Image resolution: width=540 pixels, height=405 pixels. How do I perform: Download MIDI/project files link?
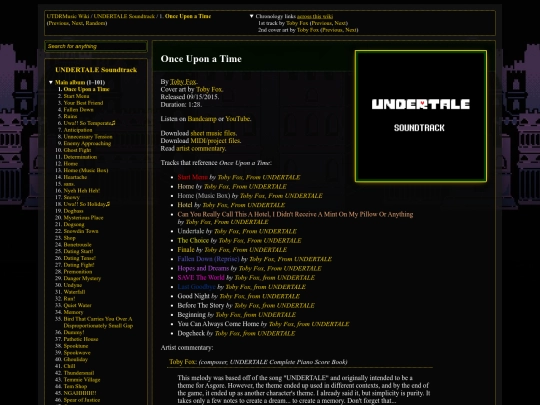[x=215, y=141]
